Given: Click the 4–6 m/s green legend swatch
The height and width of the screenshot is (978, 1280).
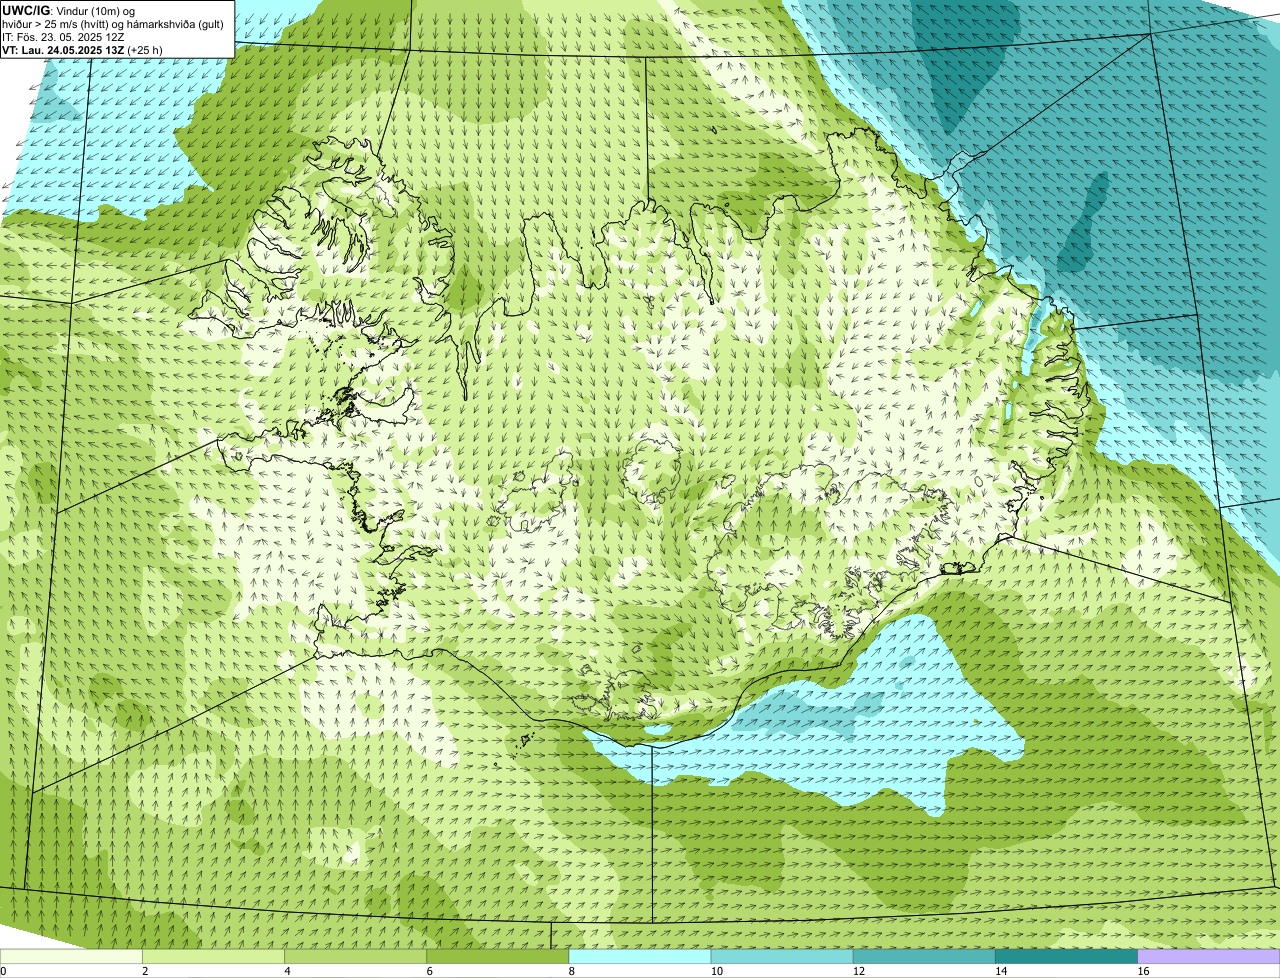Looking at the screenshot, I should point(355,956).
